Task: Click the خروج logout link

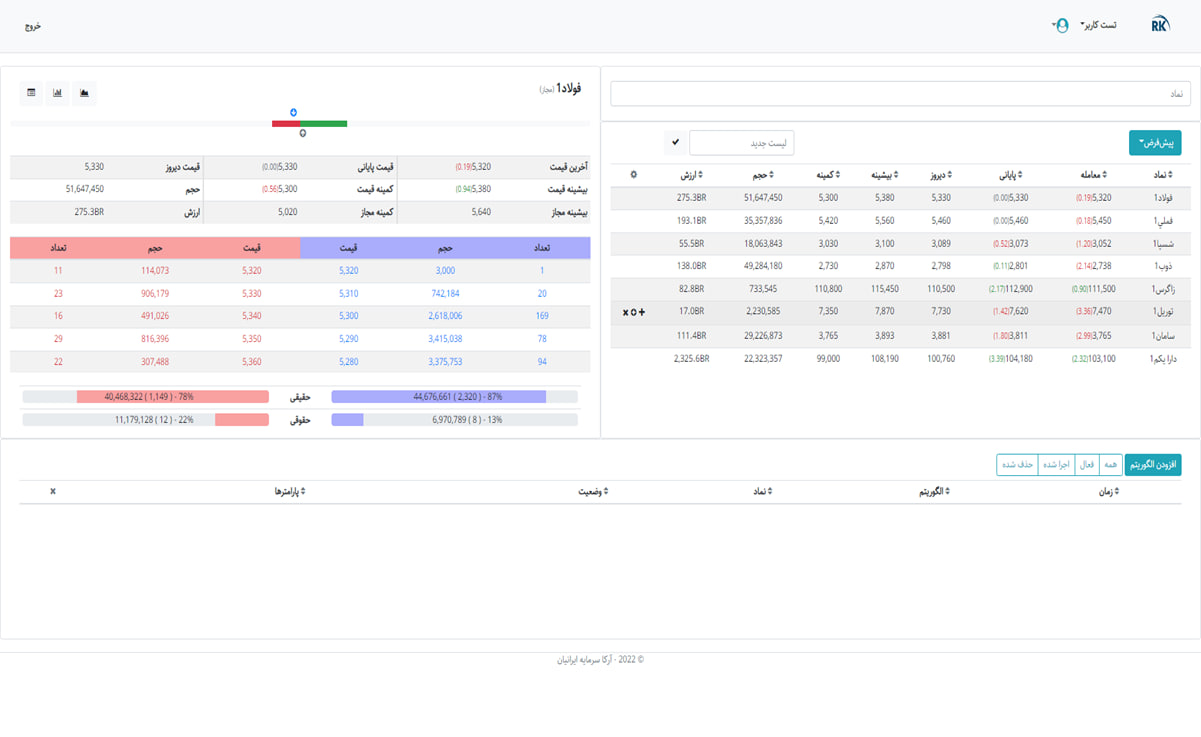Action: pos(33,26)
